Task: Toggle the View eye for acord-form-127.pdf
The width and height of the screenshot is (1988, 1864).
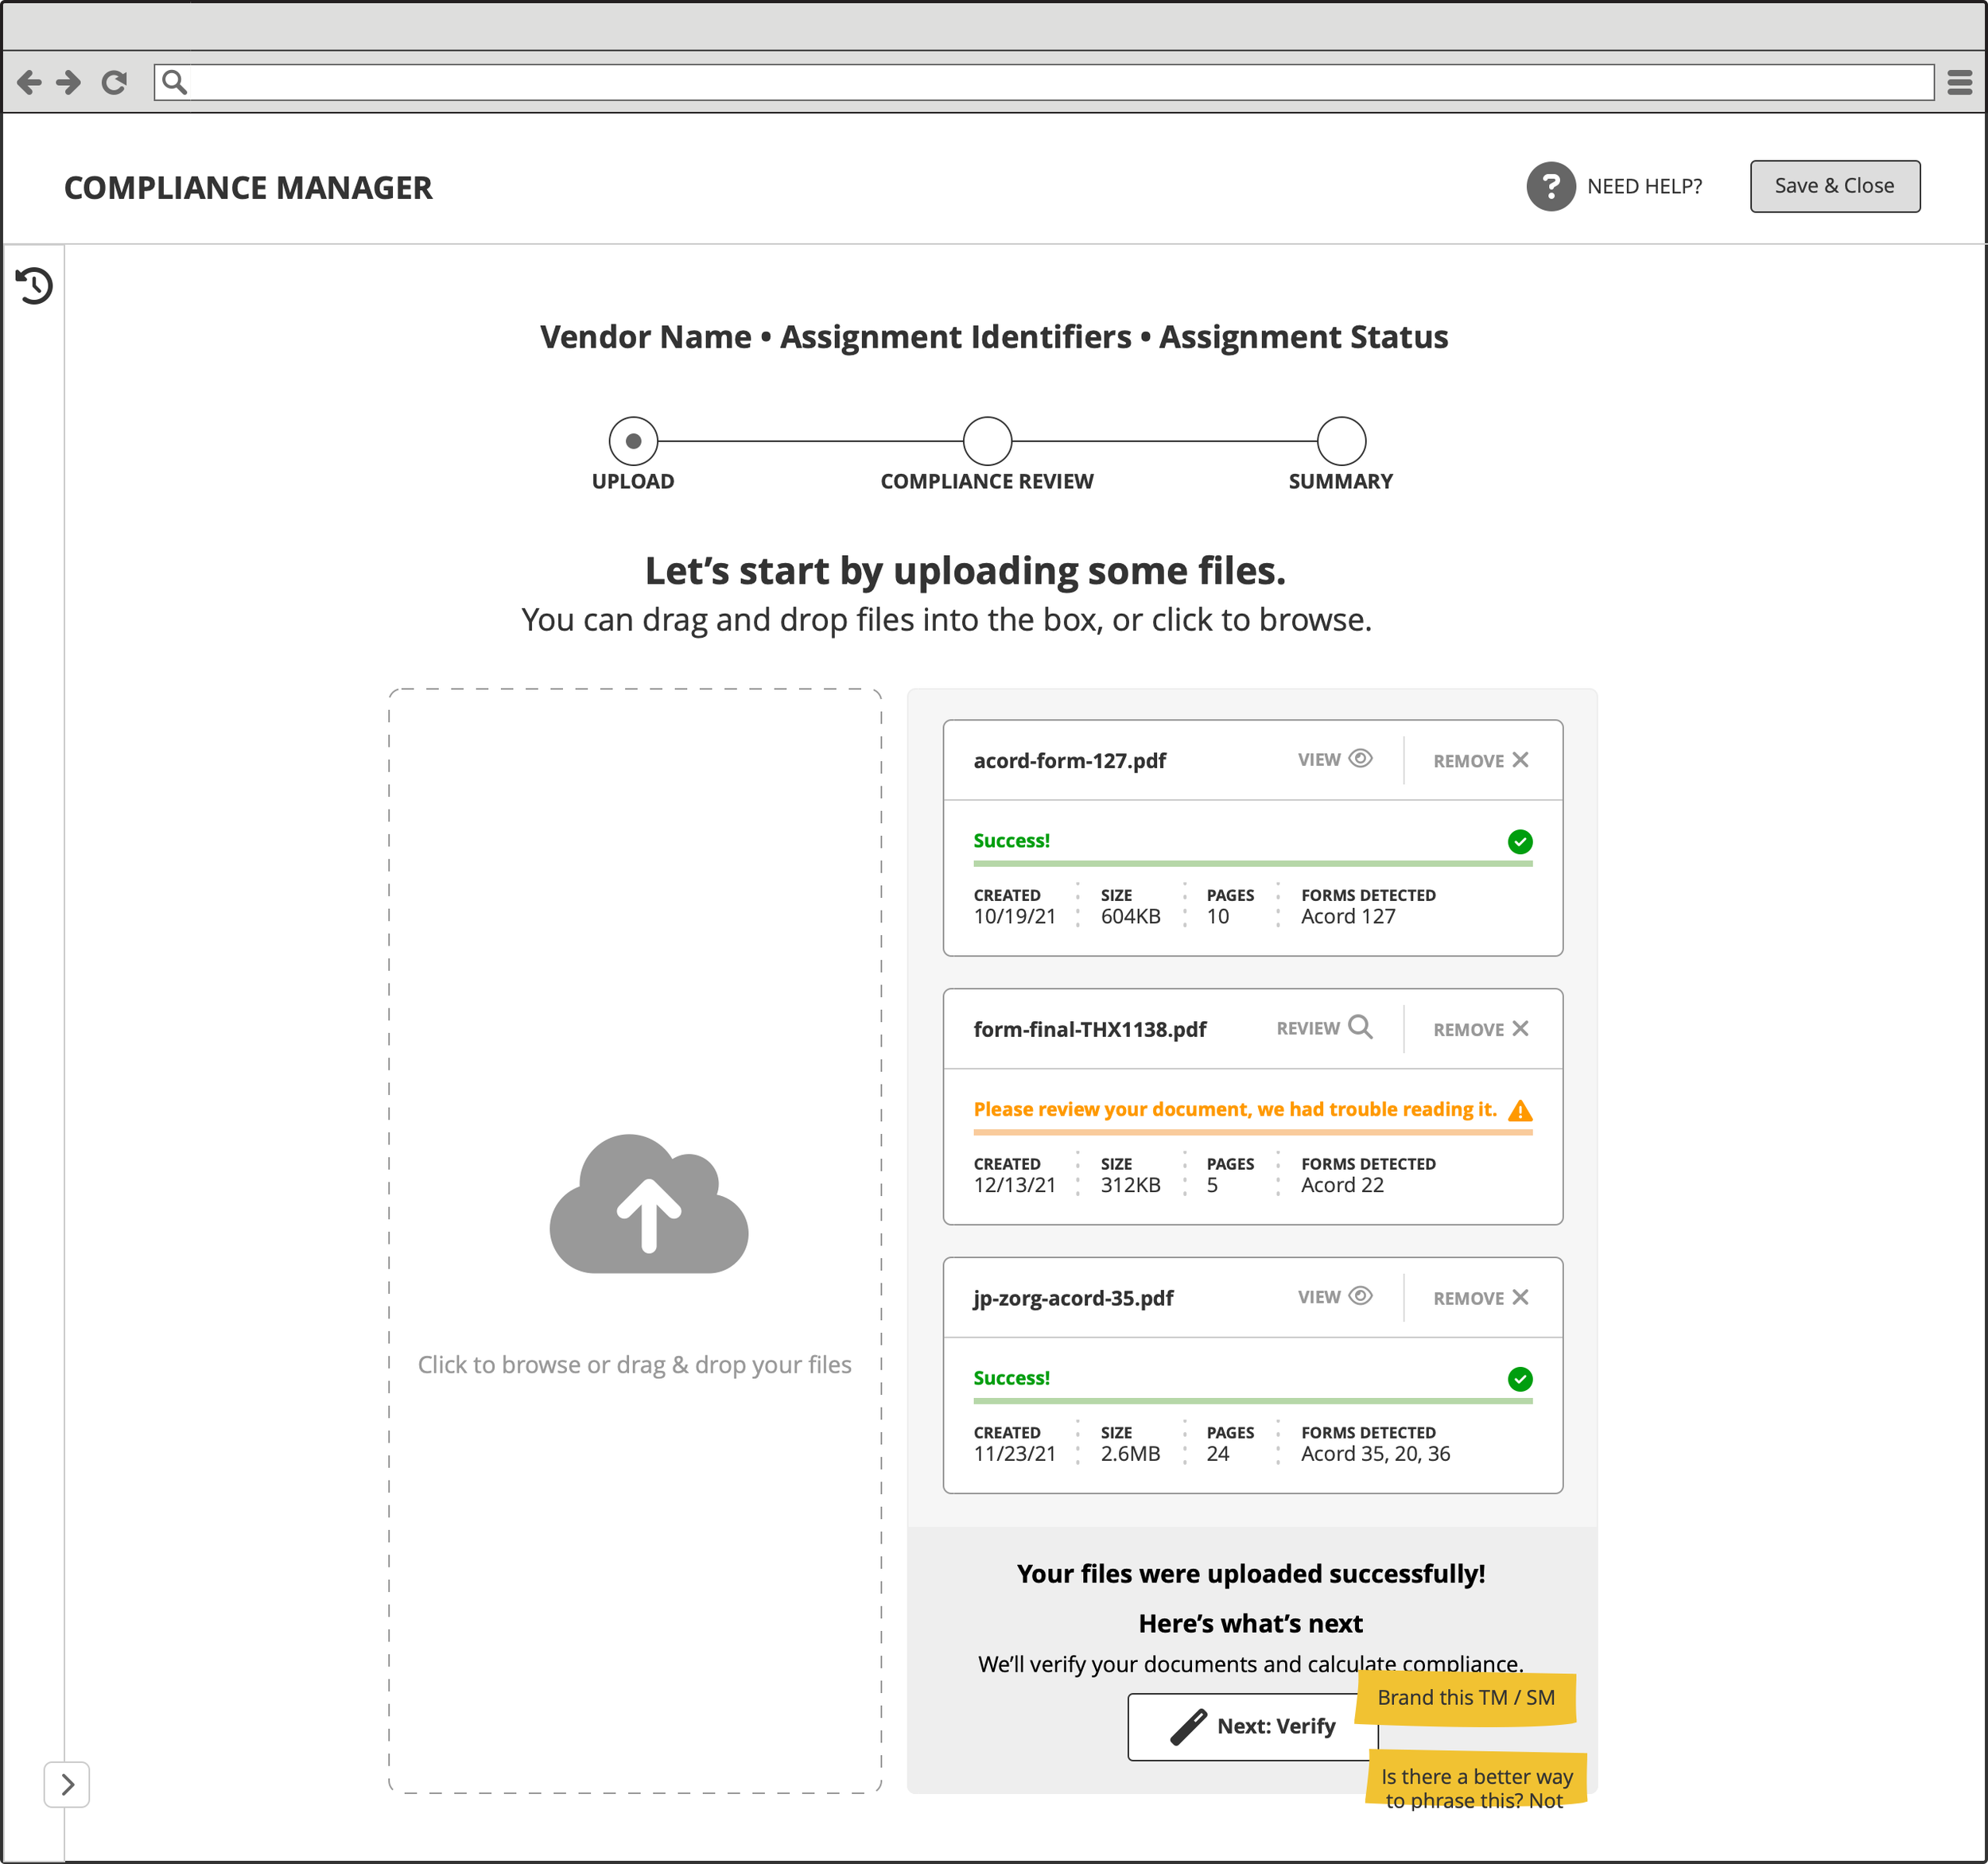Action: pyautogui.click(x=1362, y=759)
